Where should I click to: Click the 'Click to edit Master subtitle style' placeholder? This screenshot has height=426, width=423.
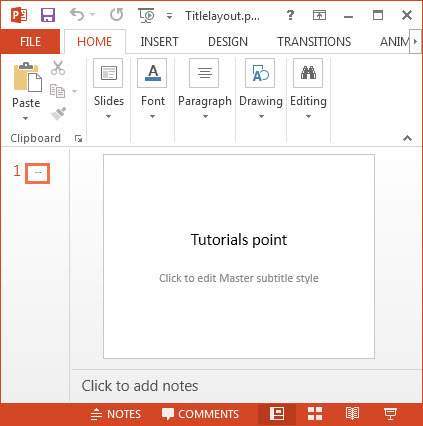(x=239, y=278)
